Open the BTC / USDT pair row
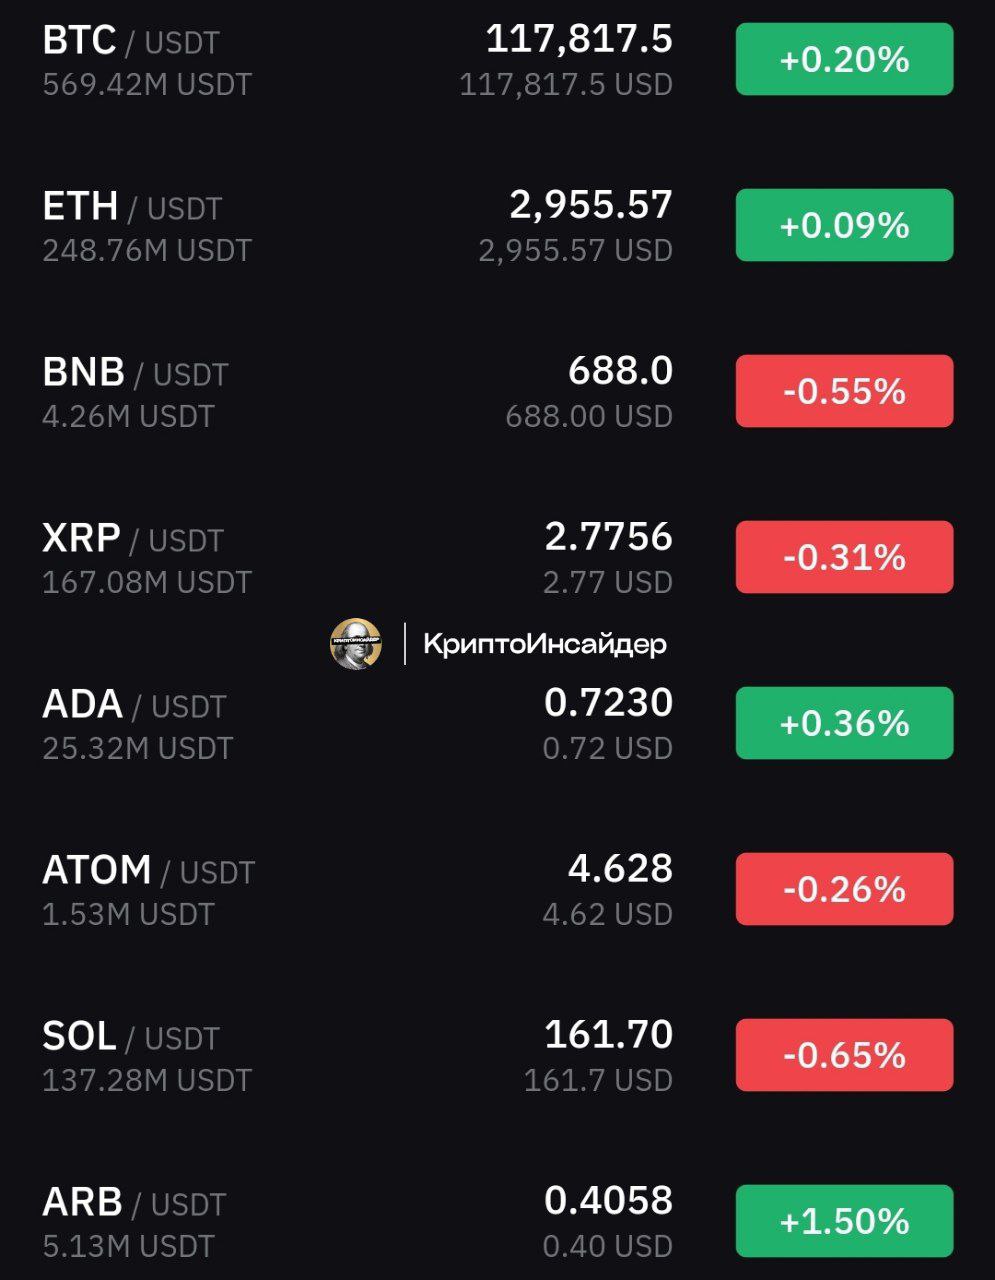Screen dimensions: 995x1280 pyautogui.click(x=497, y=60)
